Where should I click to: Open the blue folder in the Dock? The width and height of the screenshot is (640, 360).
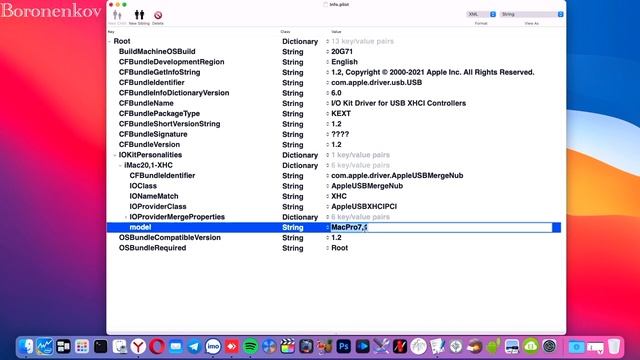[576, 347]
